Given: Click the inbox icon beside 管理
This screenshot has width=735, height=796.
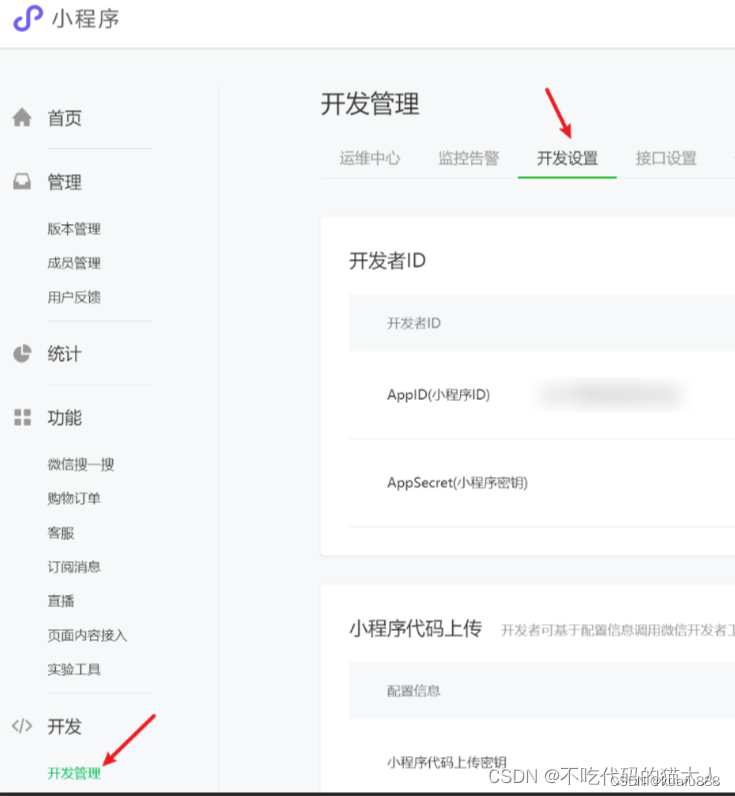Looking at the screenshot, I should [x=22, y=181].
